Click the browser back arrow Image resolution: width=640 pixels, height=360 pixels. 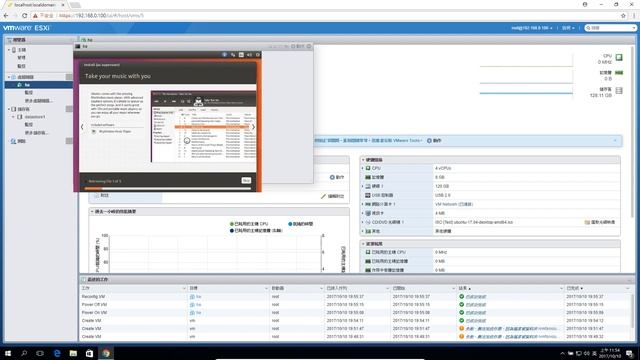6,16
